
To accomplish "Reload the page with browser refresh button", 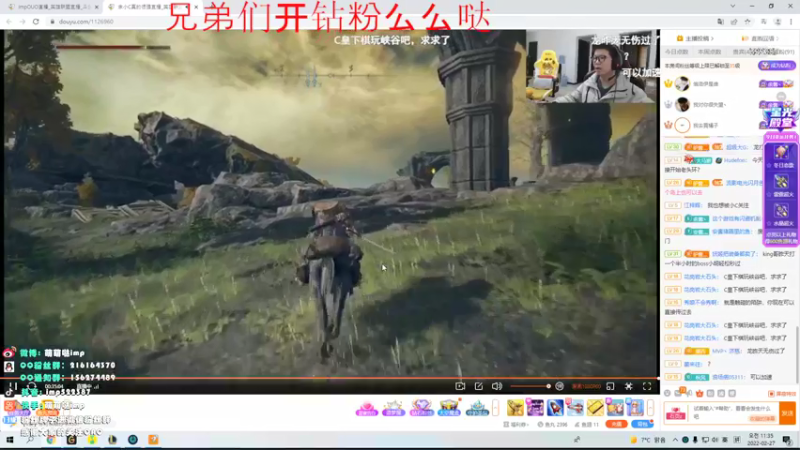I will [x=36, y=21].
